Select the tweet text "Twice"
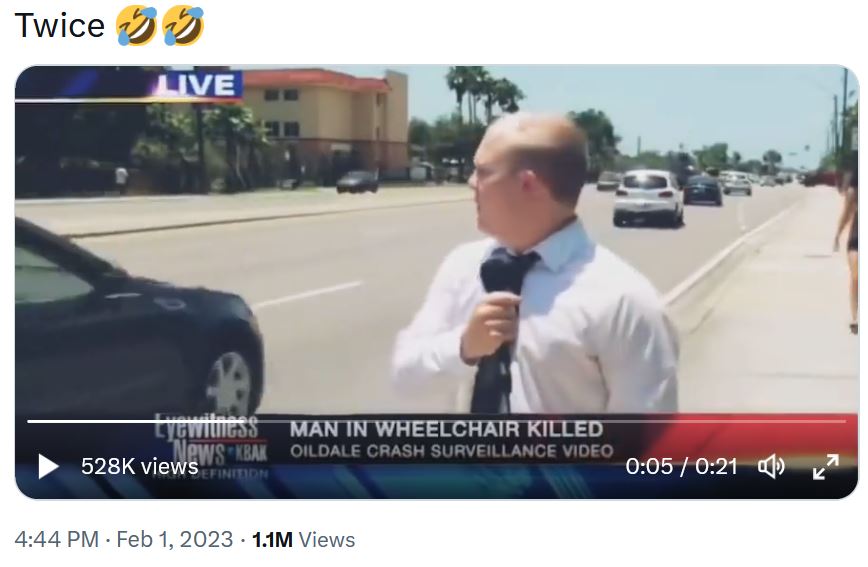This screenshot has width=868, height=567. point(59,25)
